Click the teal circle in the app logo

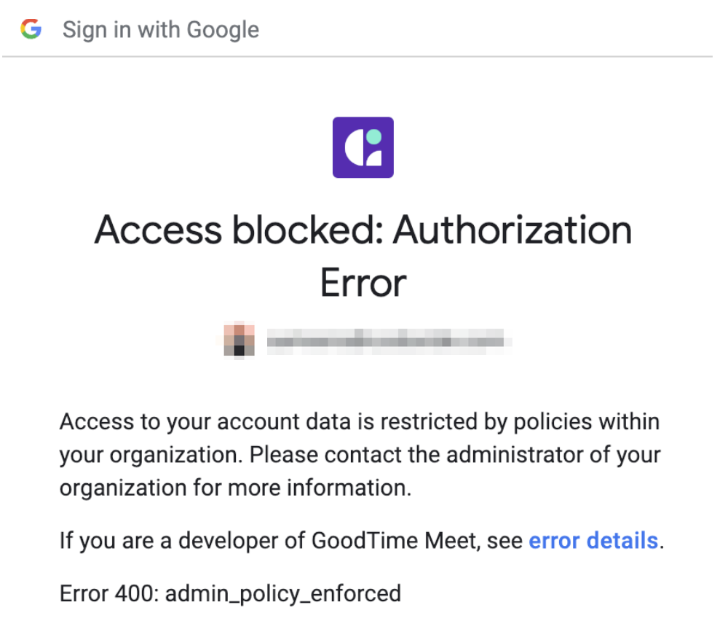click(x=374, y=137)
